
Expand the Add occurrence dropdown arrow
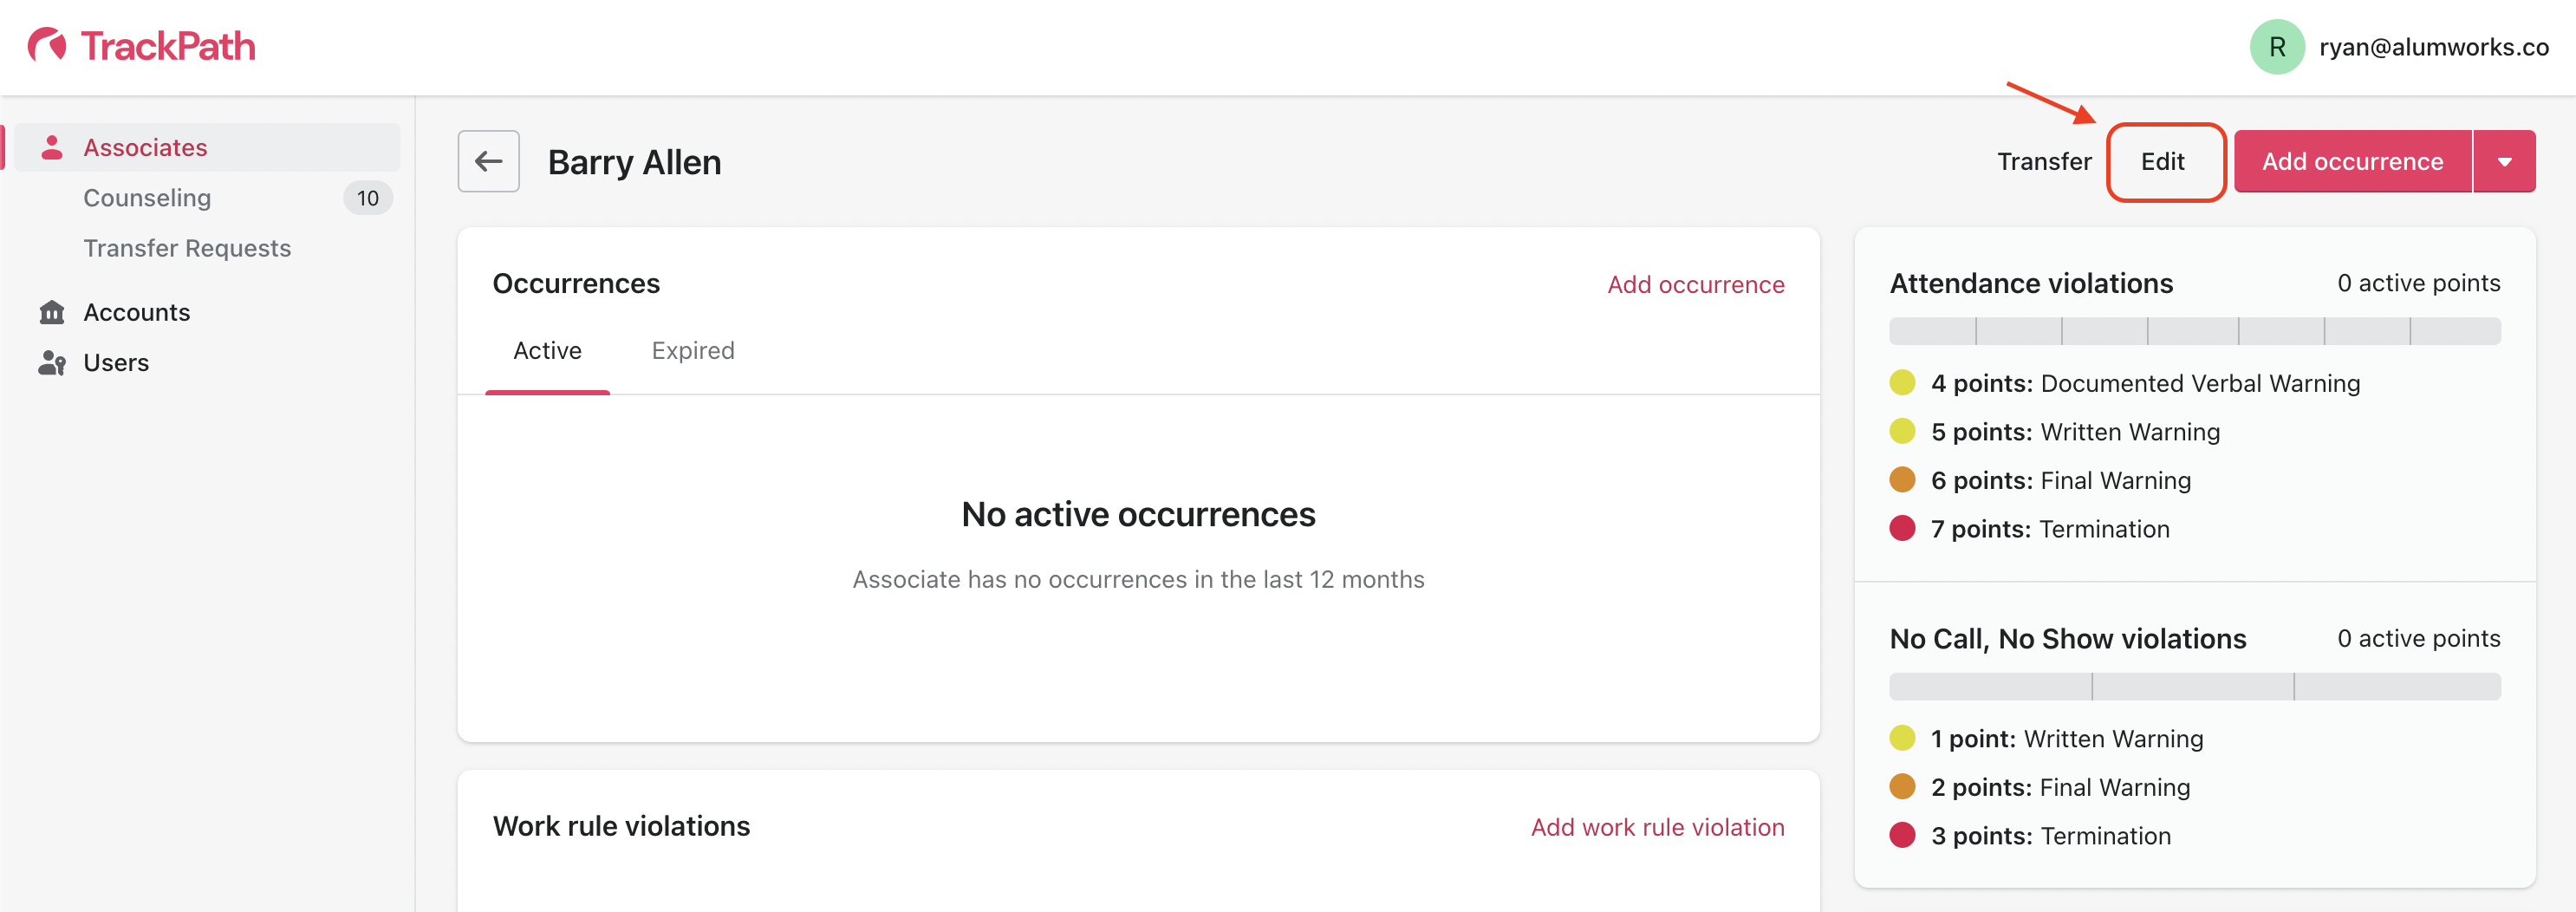[2504, 161]
